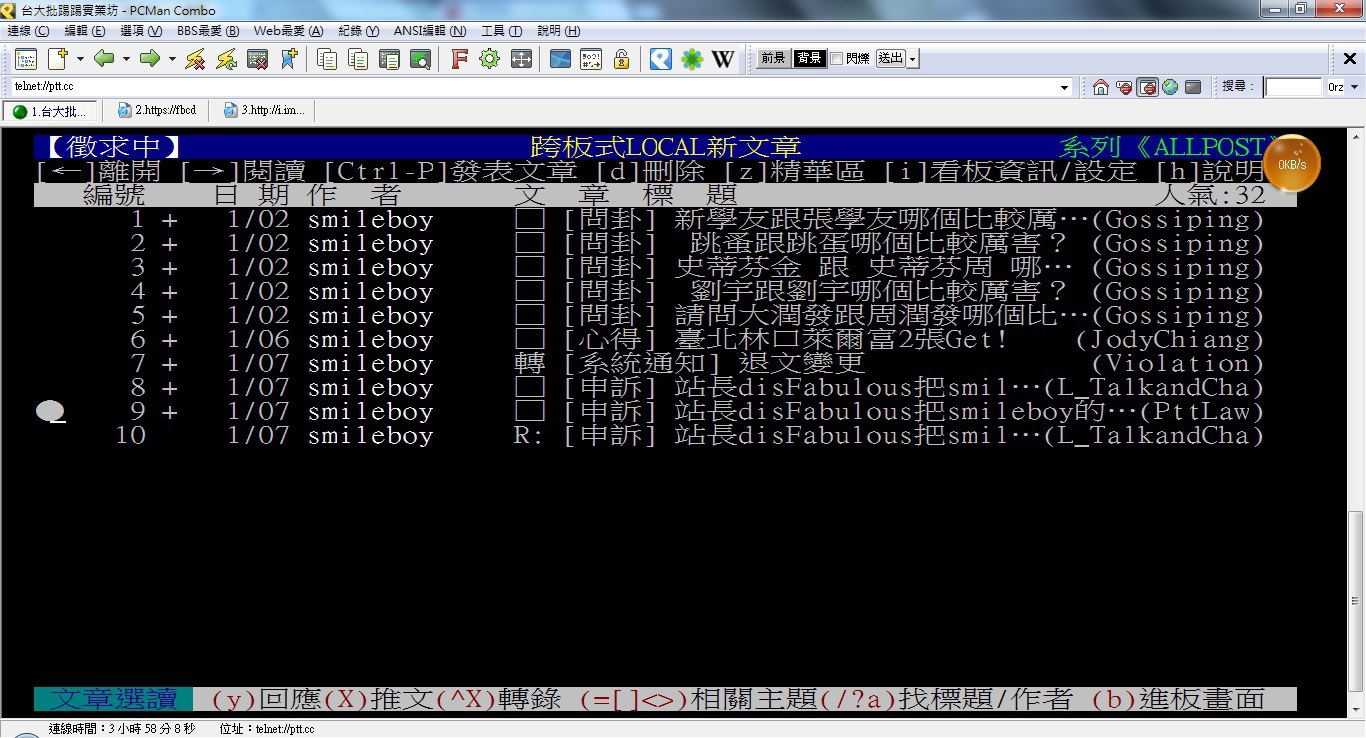Toggle the 閃爍 blink checkbox

pyautogui.click(x=836, y=58)
